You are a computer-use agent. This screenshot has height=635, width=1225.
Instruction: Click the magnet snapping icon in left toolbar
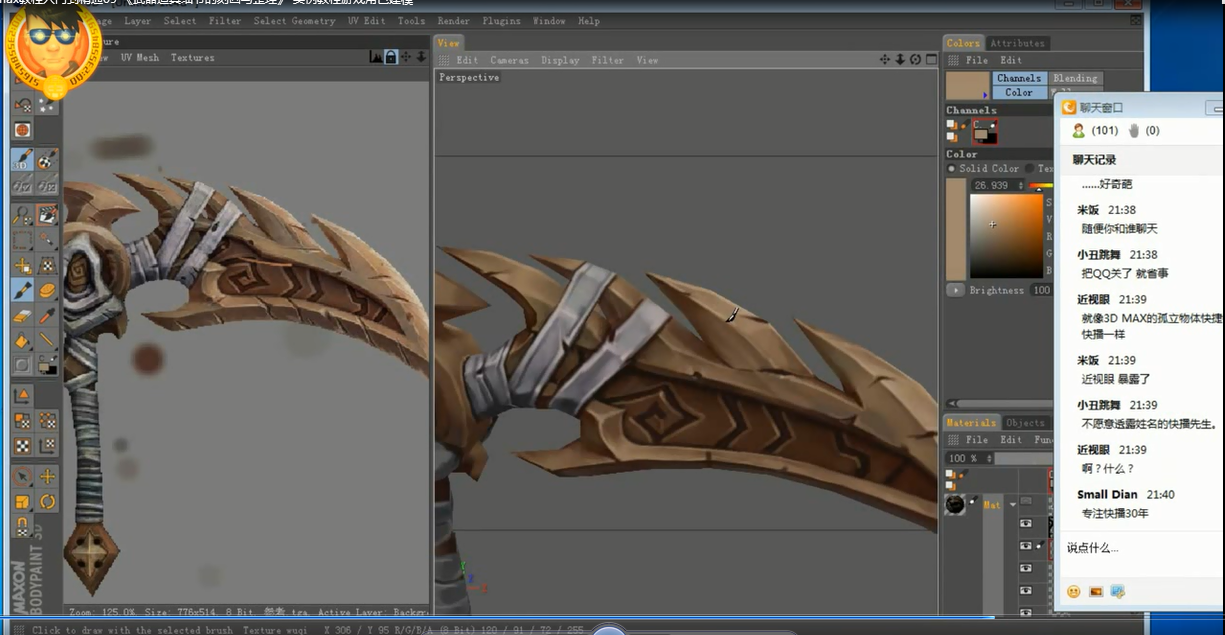(23, 527)
